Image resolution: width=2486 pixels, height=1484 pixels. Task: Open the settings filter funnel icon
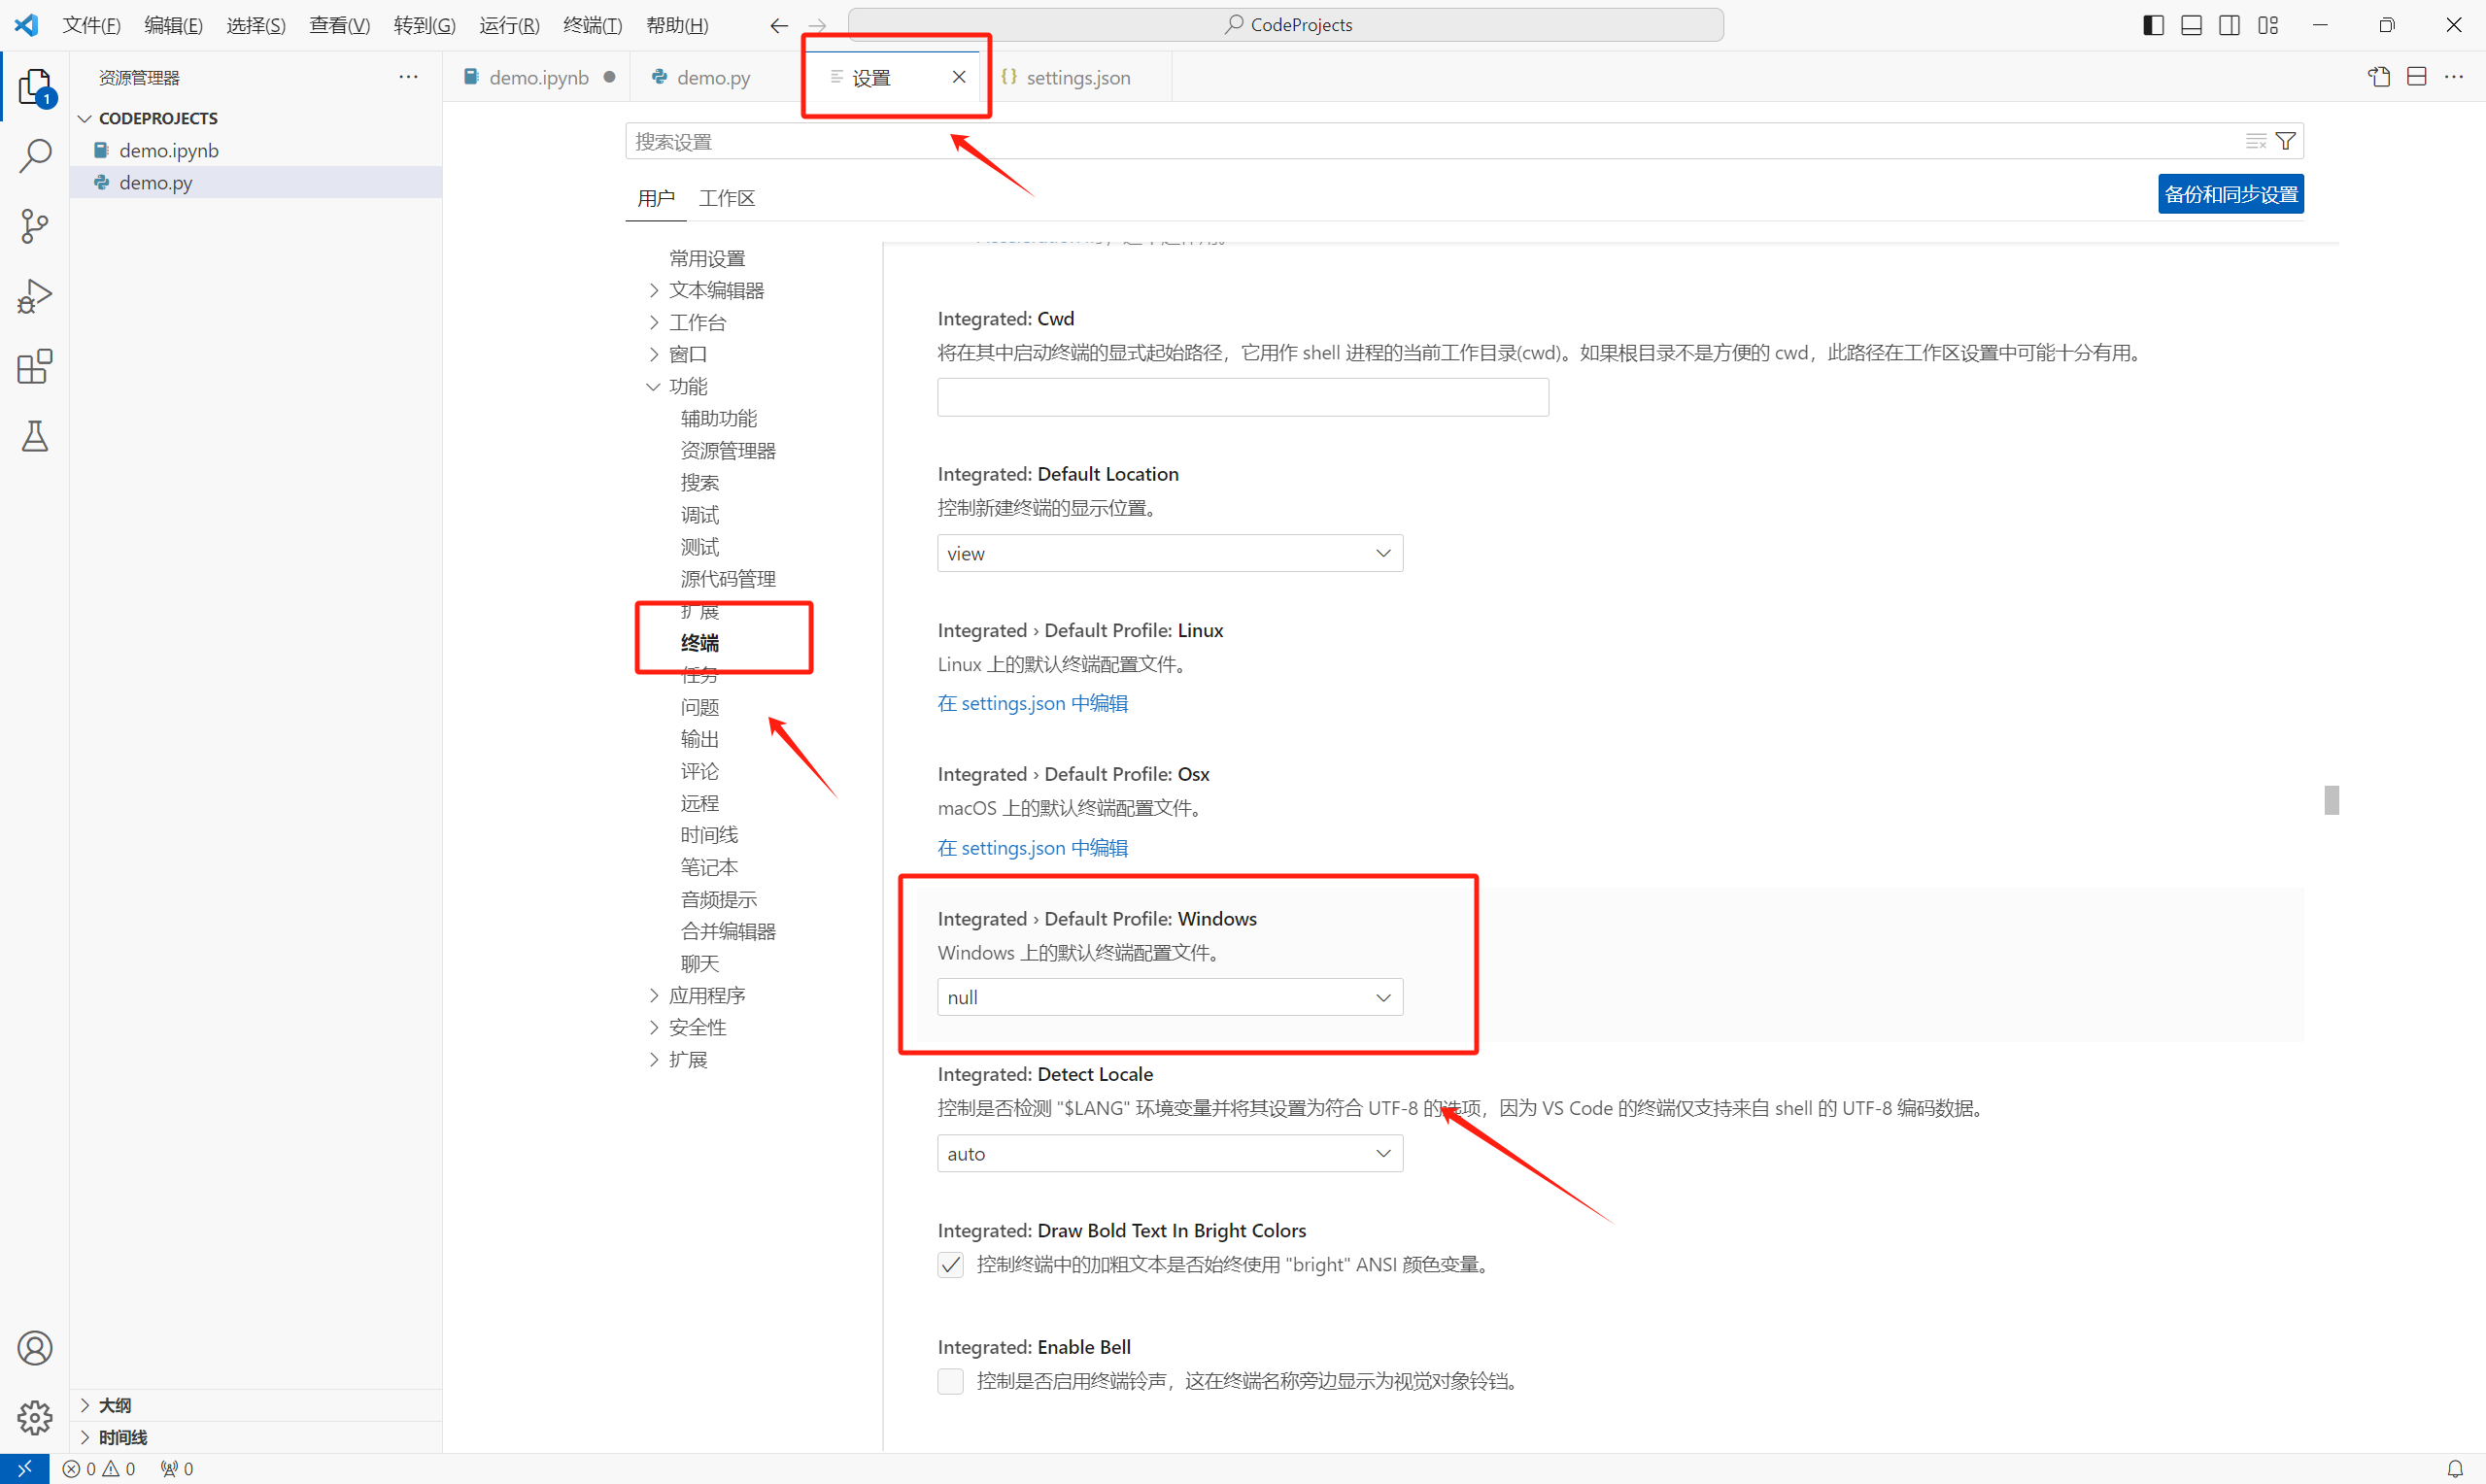point(2285,141)
